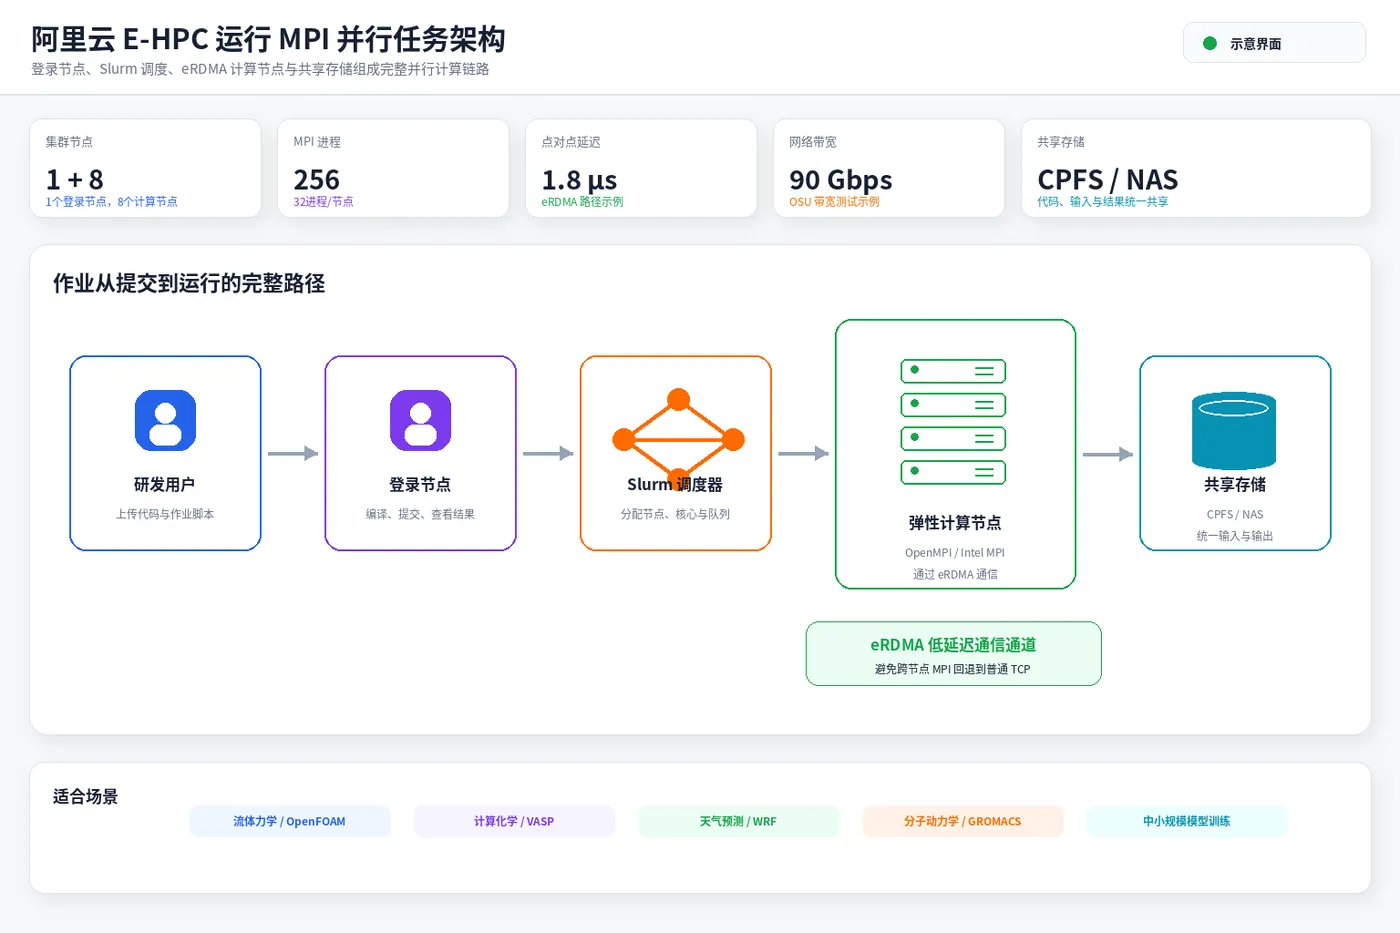This screenshot has width=1400, height=933.
Task: Click the 统一输入与输出 caption
Action: (x=1235, y=536)
